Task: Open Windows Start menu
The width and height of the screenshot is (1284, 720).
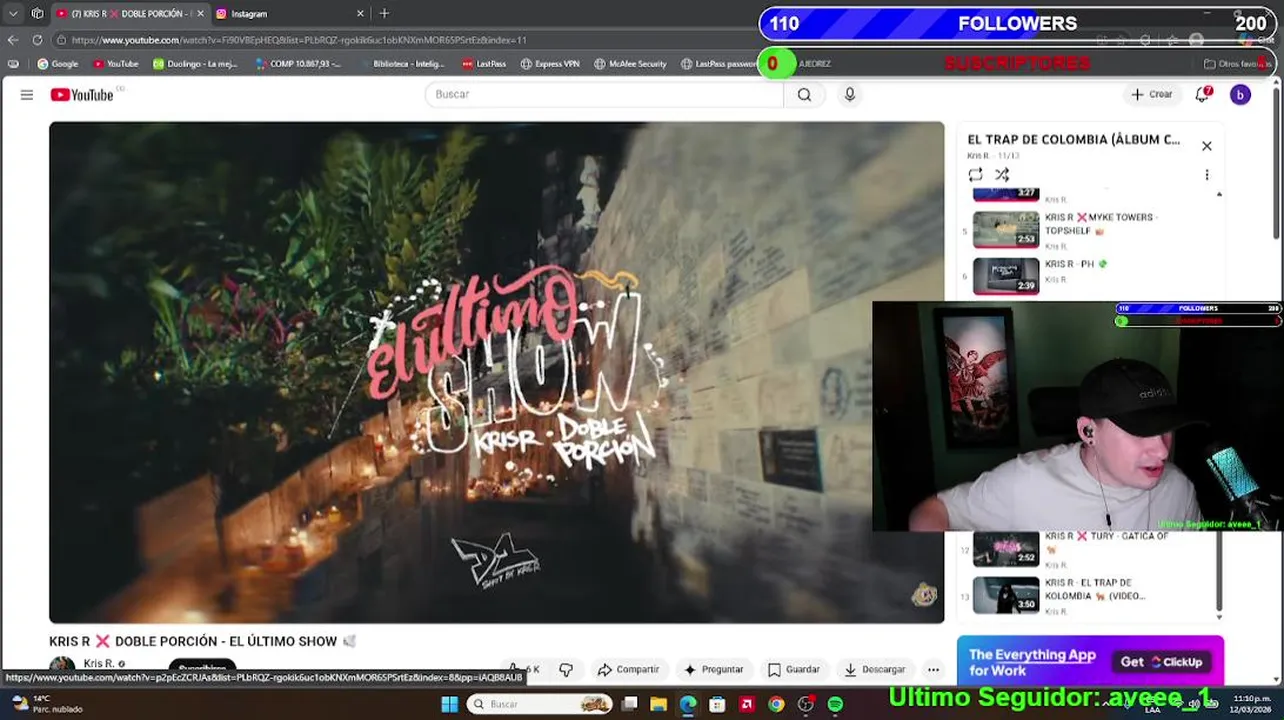Action: (449, 704)
